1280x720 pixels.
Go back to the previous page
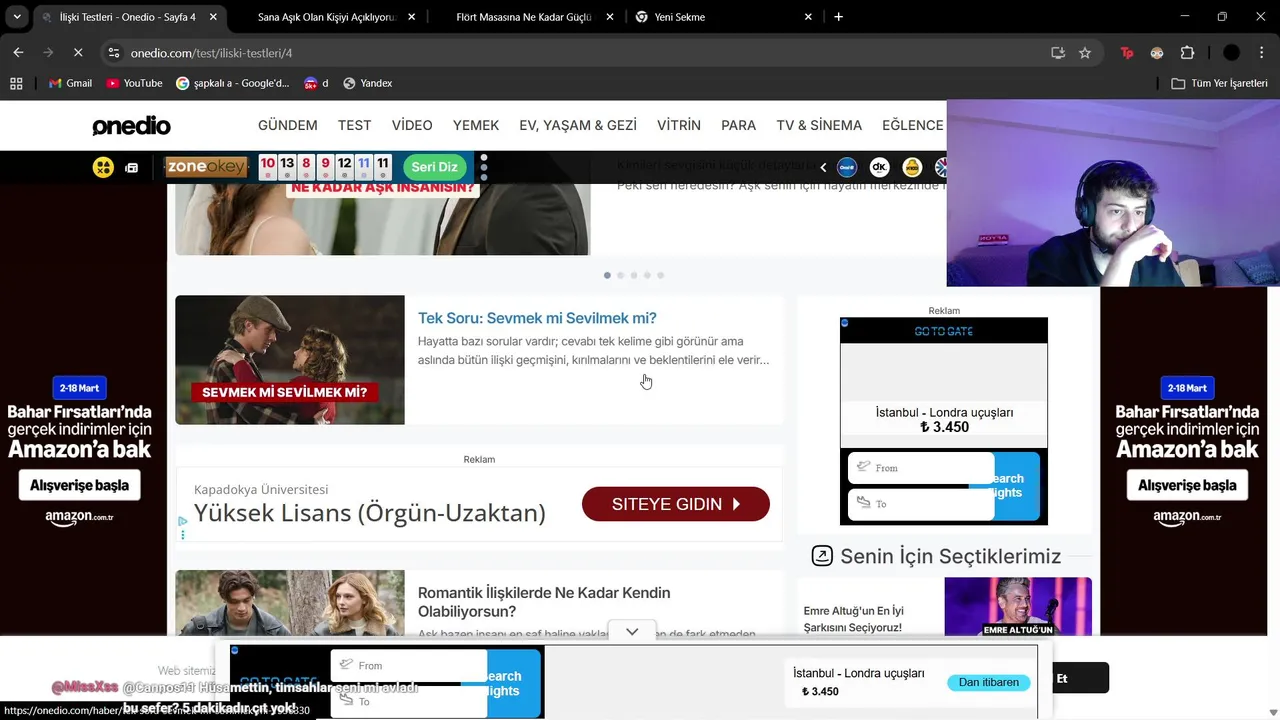[18, 53]
